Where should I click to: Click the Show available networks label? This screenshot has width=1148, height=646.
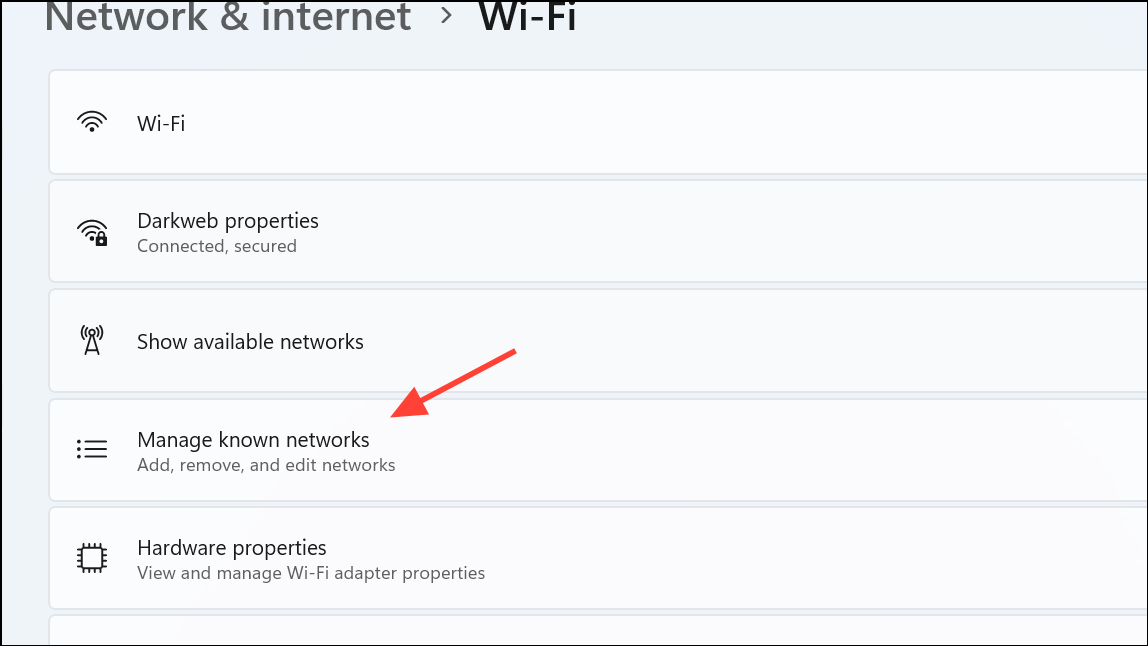click(250, 342)
